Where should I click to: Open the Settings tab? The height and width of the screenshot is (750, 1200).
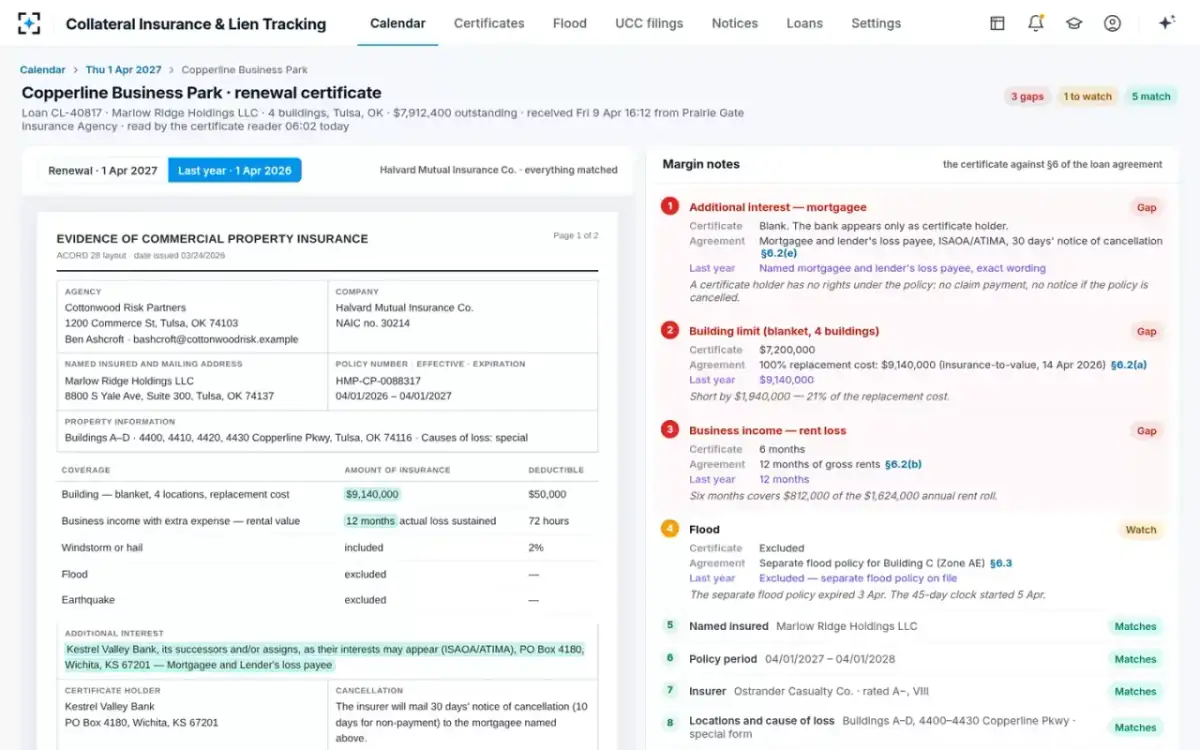(x=876, y=23)
